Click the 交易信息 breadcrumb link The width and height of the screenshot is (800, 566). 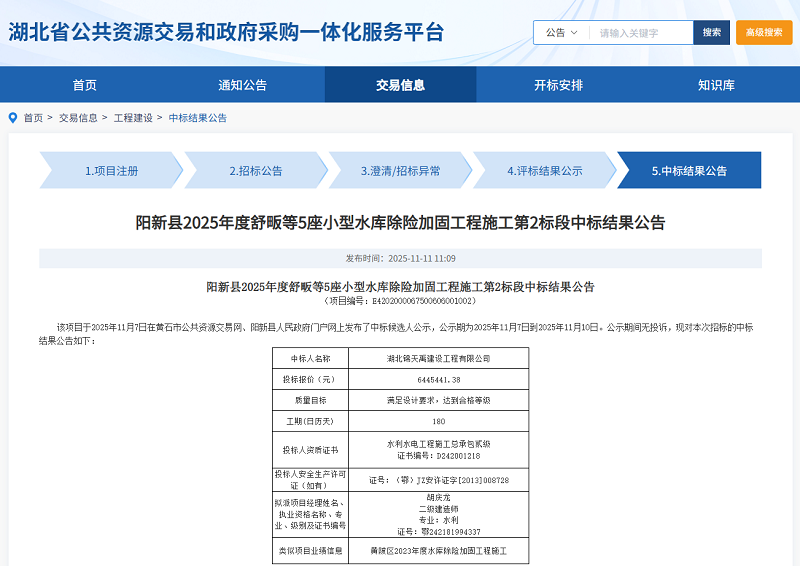click(x=78, y=118)
